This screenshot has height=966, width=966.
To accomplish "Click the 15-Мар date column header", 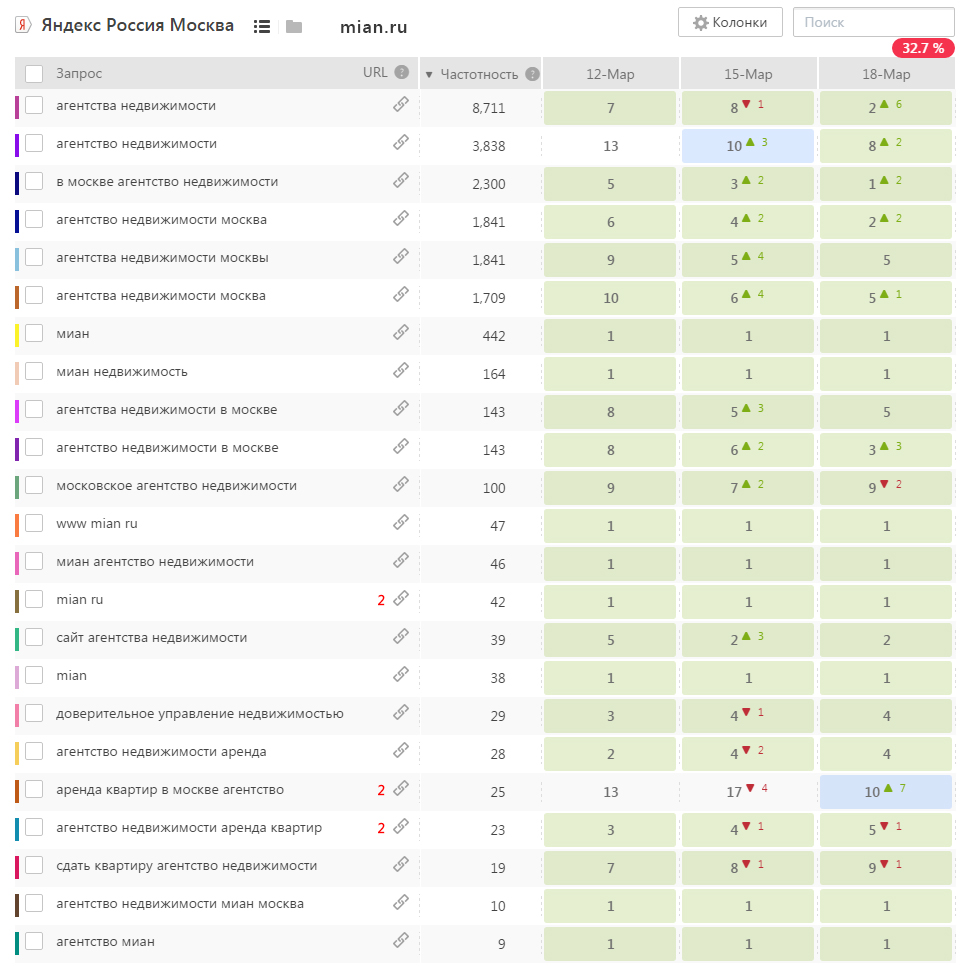I will pos(748,74).
